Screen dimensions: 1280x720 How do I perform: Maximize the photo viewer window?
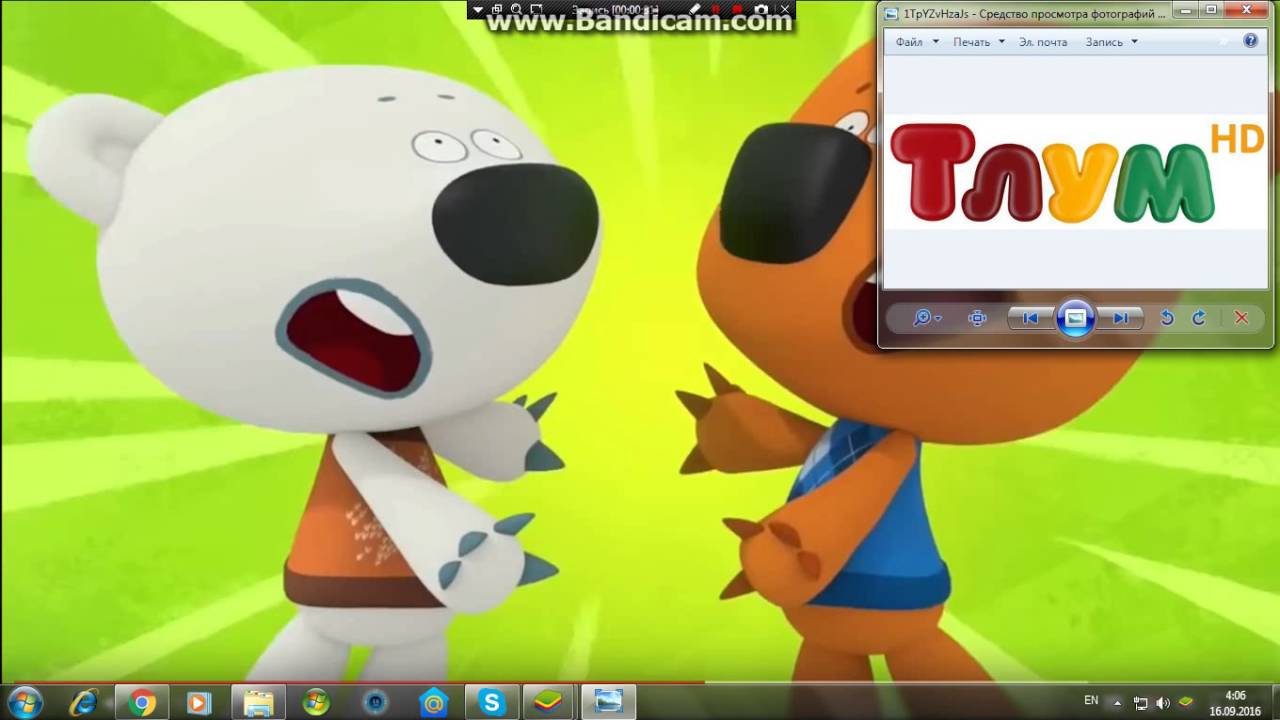tap(1212, 10)
